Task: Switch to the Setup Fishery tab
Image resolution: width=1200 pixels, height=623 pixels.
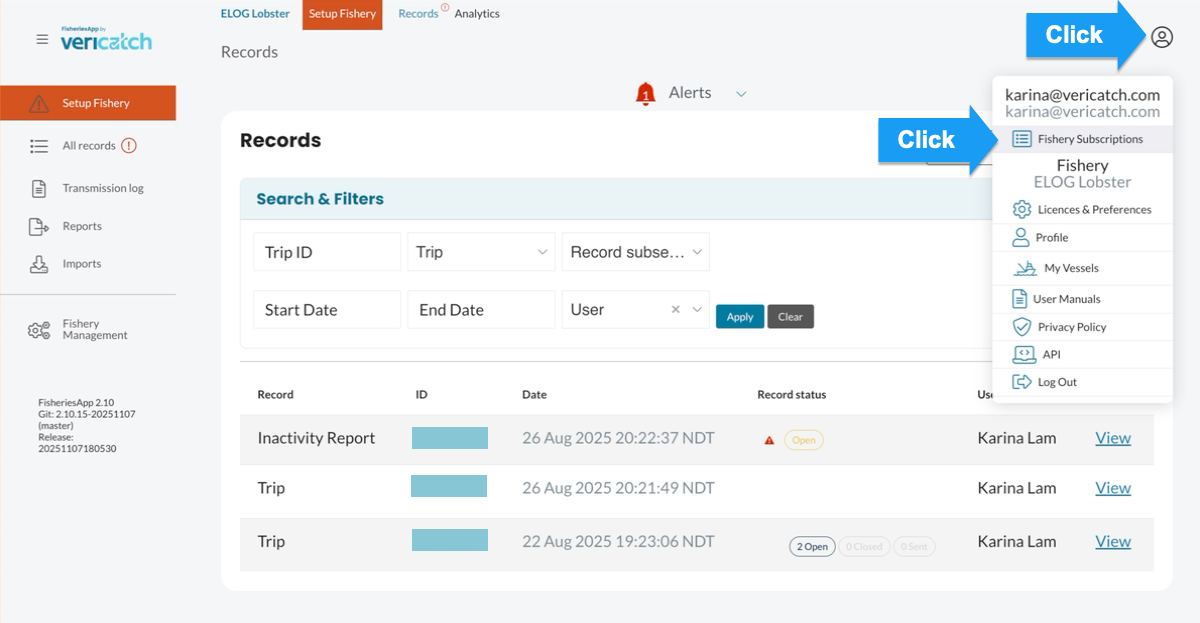Action: click(x=342, y=14)
